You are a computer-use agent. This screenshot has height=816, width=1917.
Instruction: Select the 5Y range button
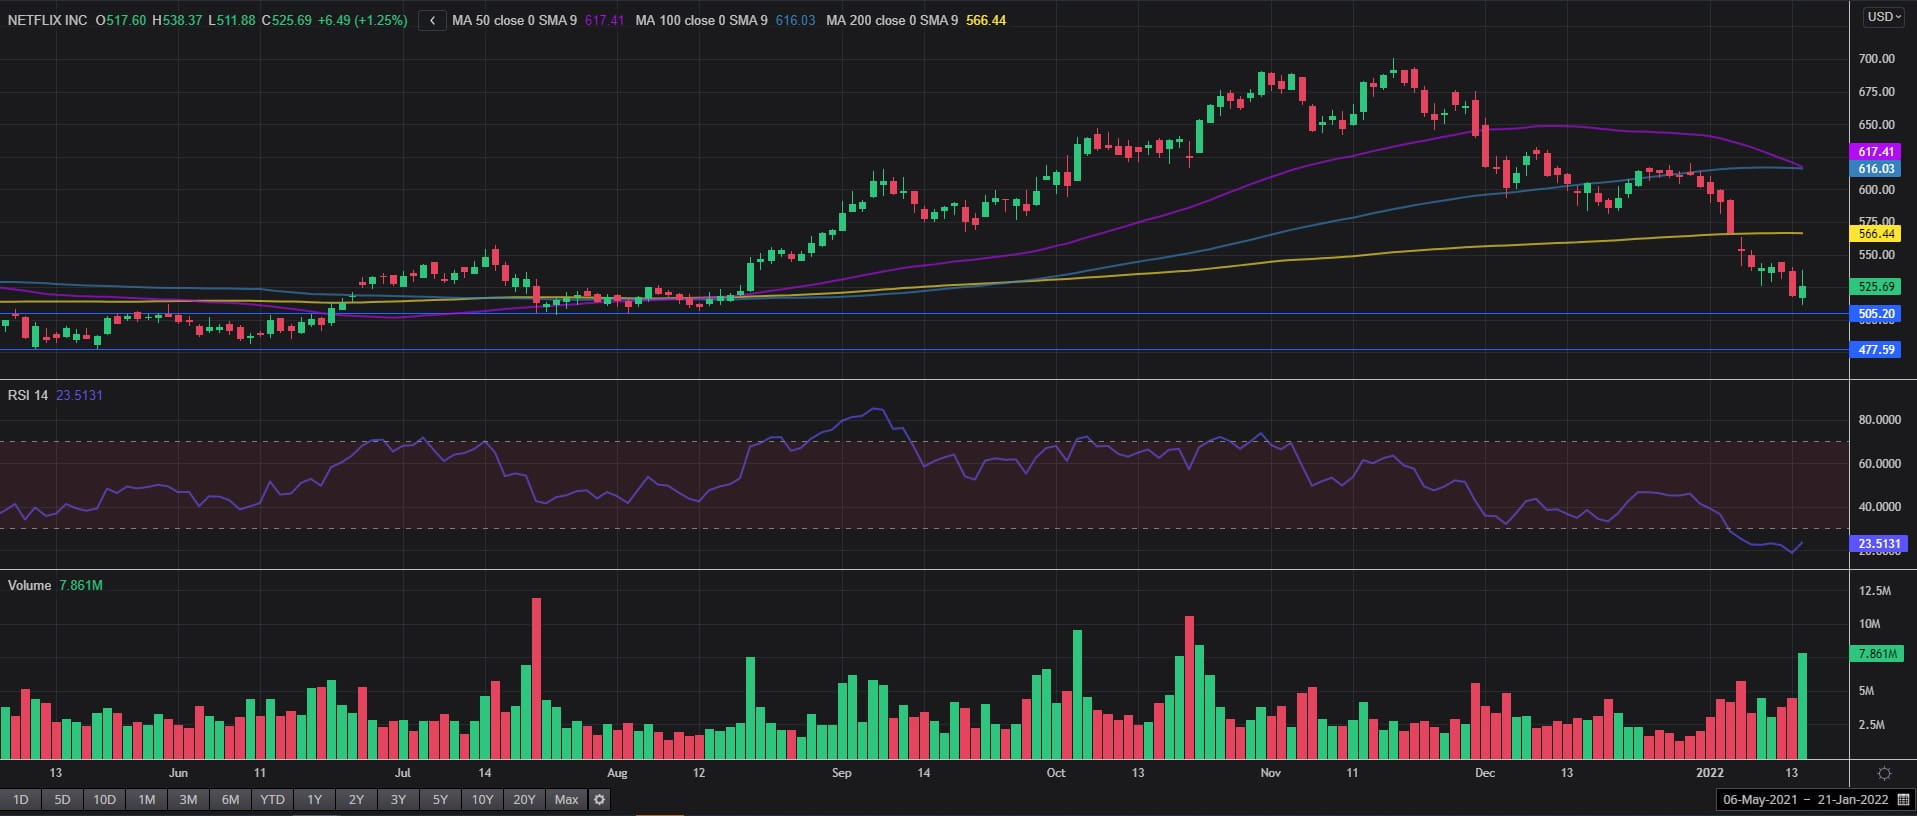pos(440,799)
